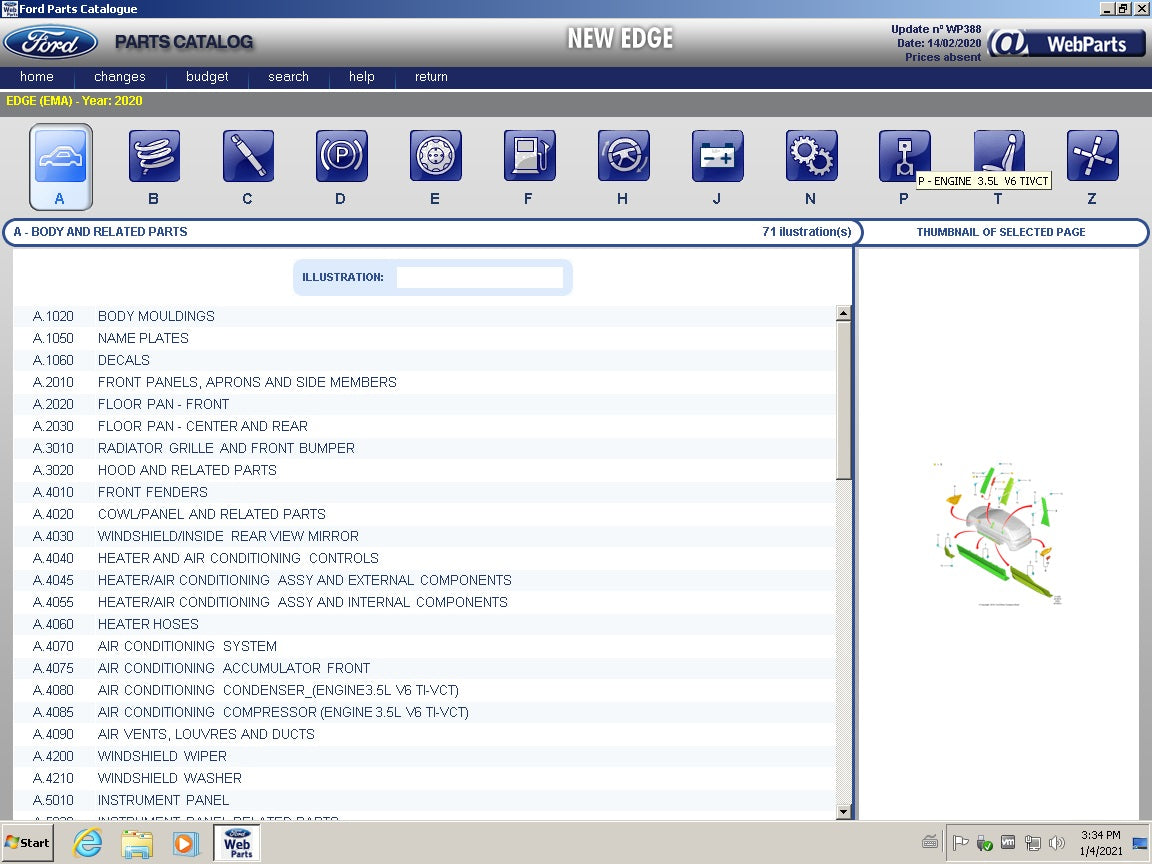Open the fuel pump category F
This screenshot has height=864, width=1152.
(529, 157)
